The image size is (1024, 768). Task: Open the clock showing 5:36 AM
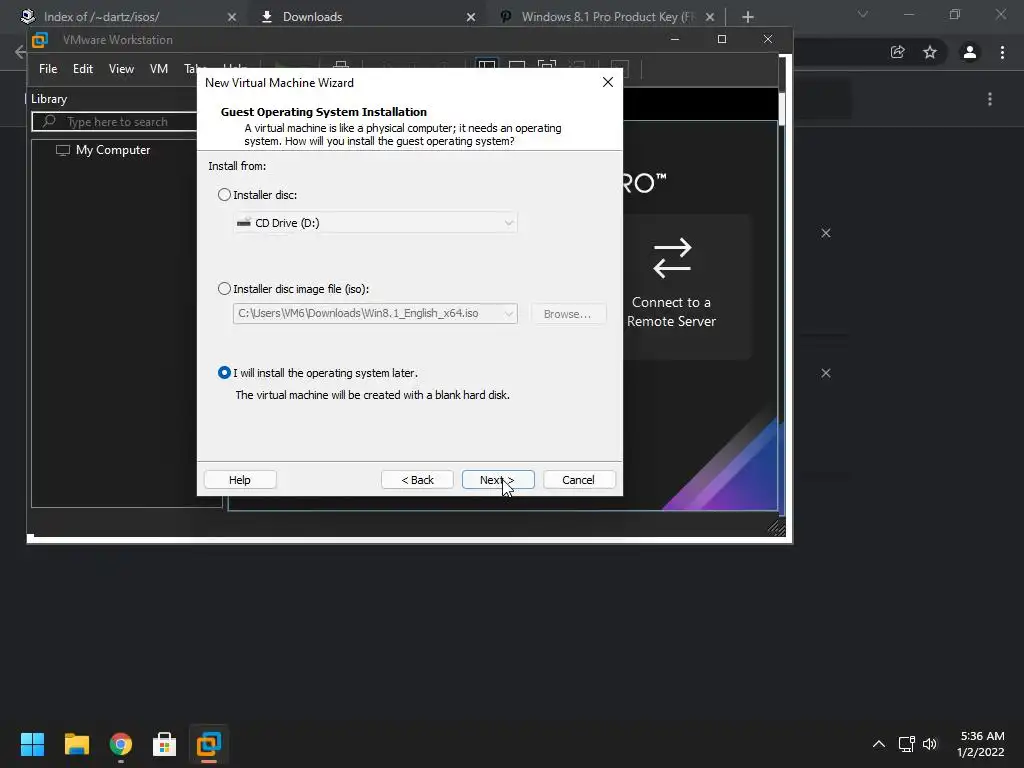(x=981, y=744)
